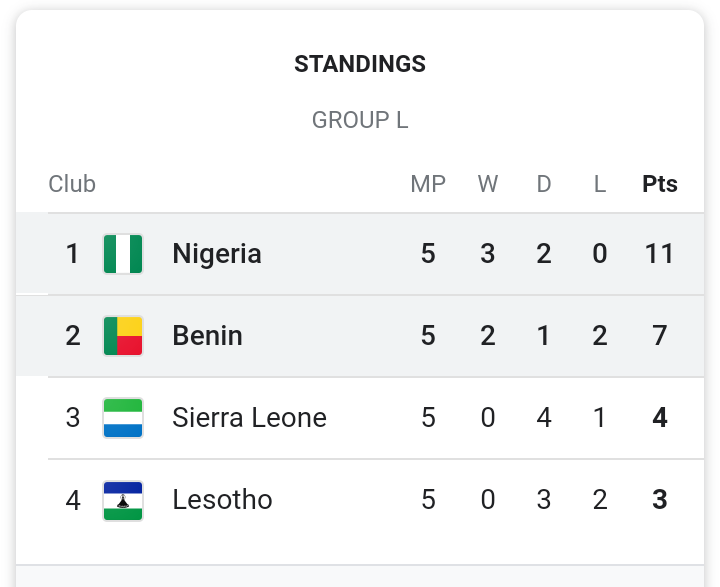
Task: Click the Sierra Leone flag icon
Action: (x=123, y=418)
